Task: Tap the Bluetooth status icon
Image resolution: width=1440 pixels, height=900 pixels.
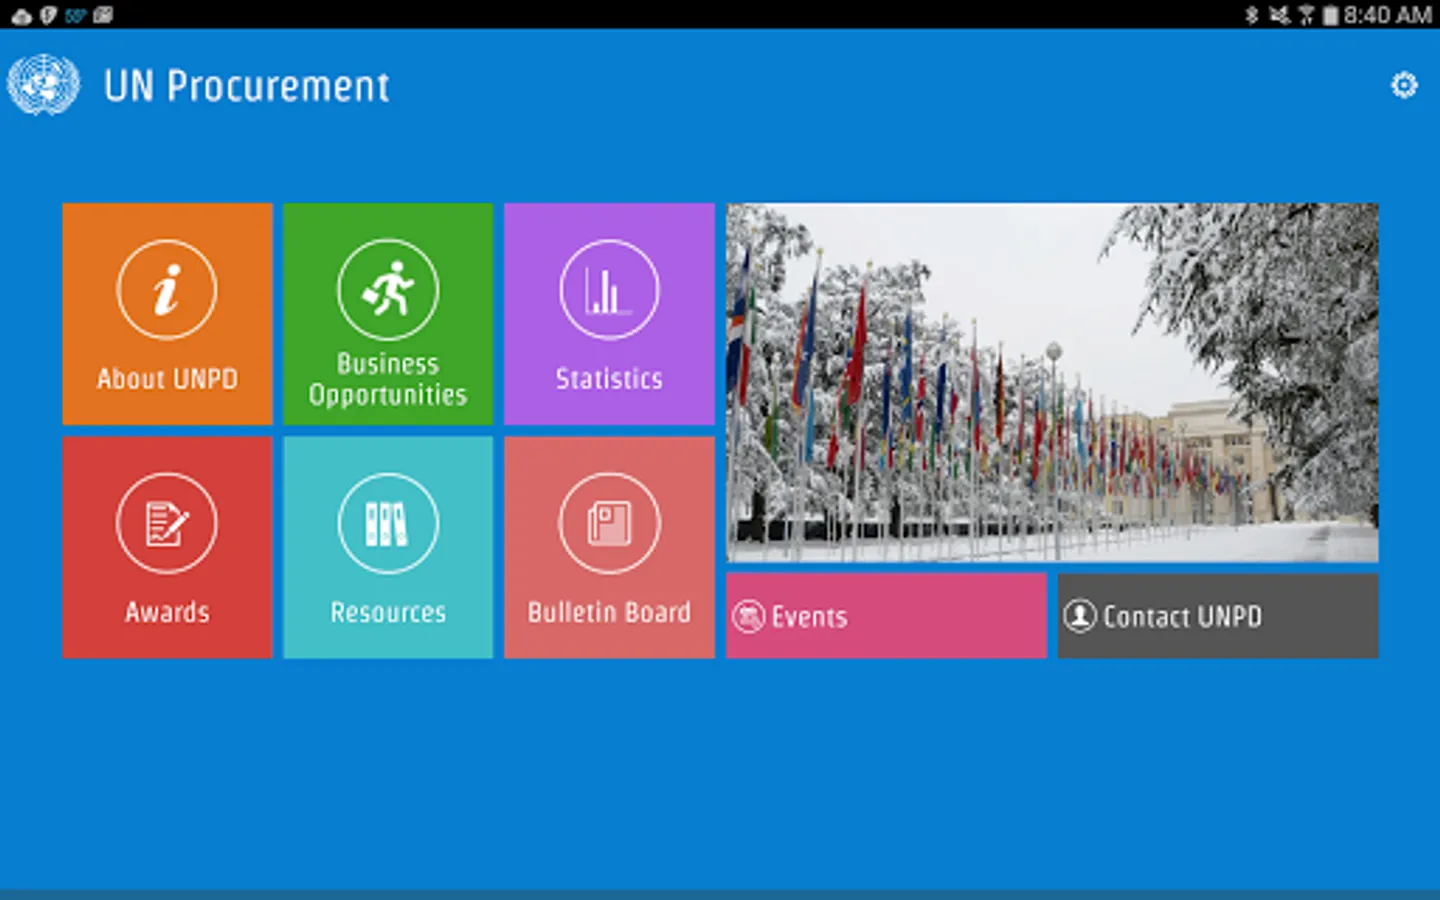Action: coord(1251,15)
